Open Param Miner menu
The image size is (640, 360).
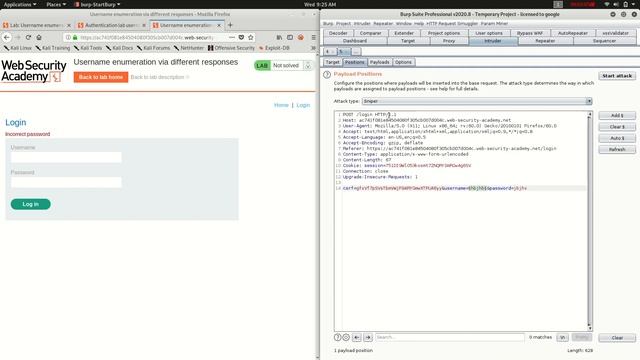tap(494, 24)
